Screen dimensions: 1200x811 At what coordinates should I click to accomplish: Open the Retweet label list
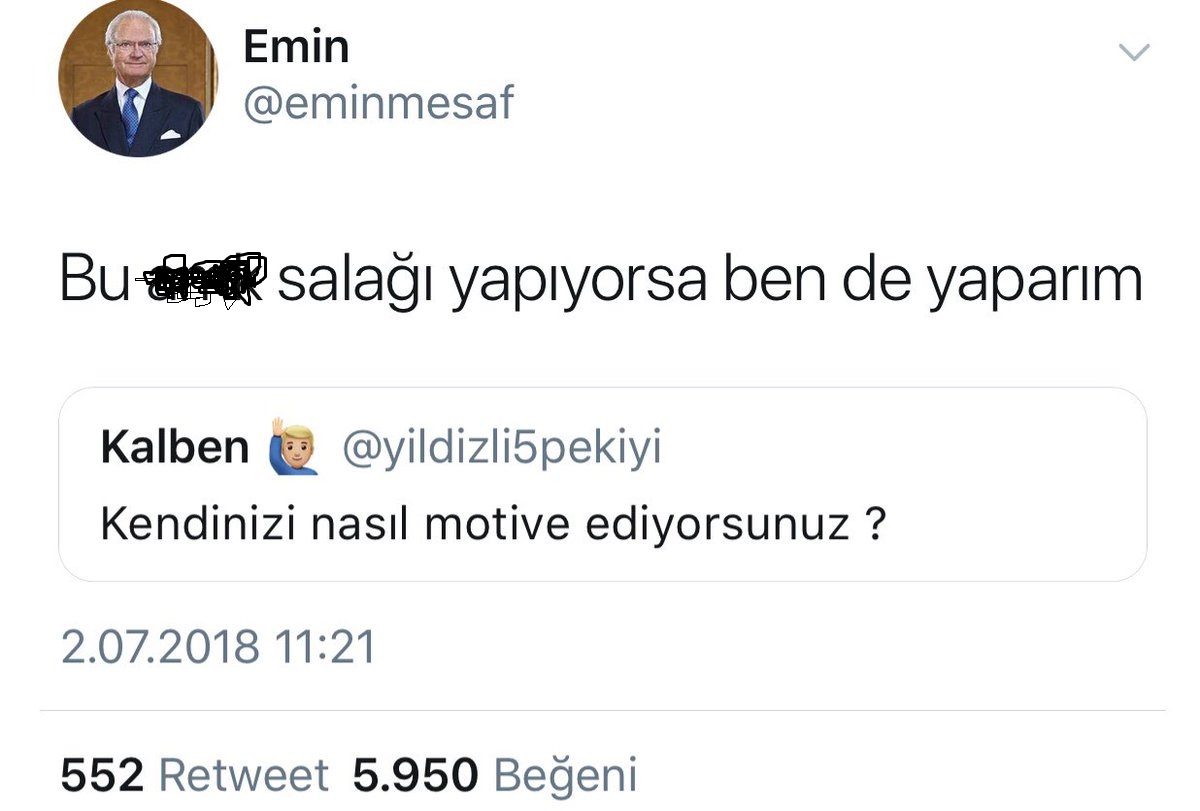click(x=244, y=775)
